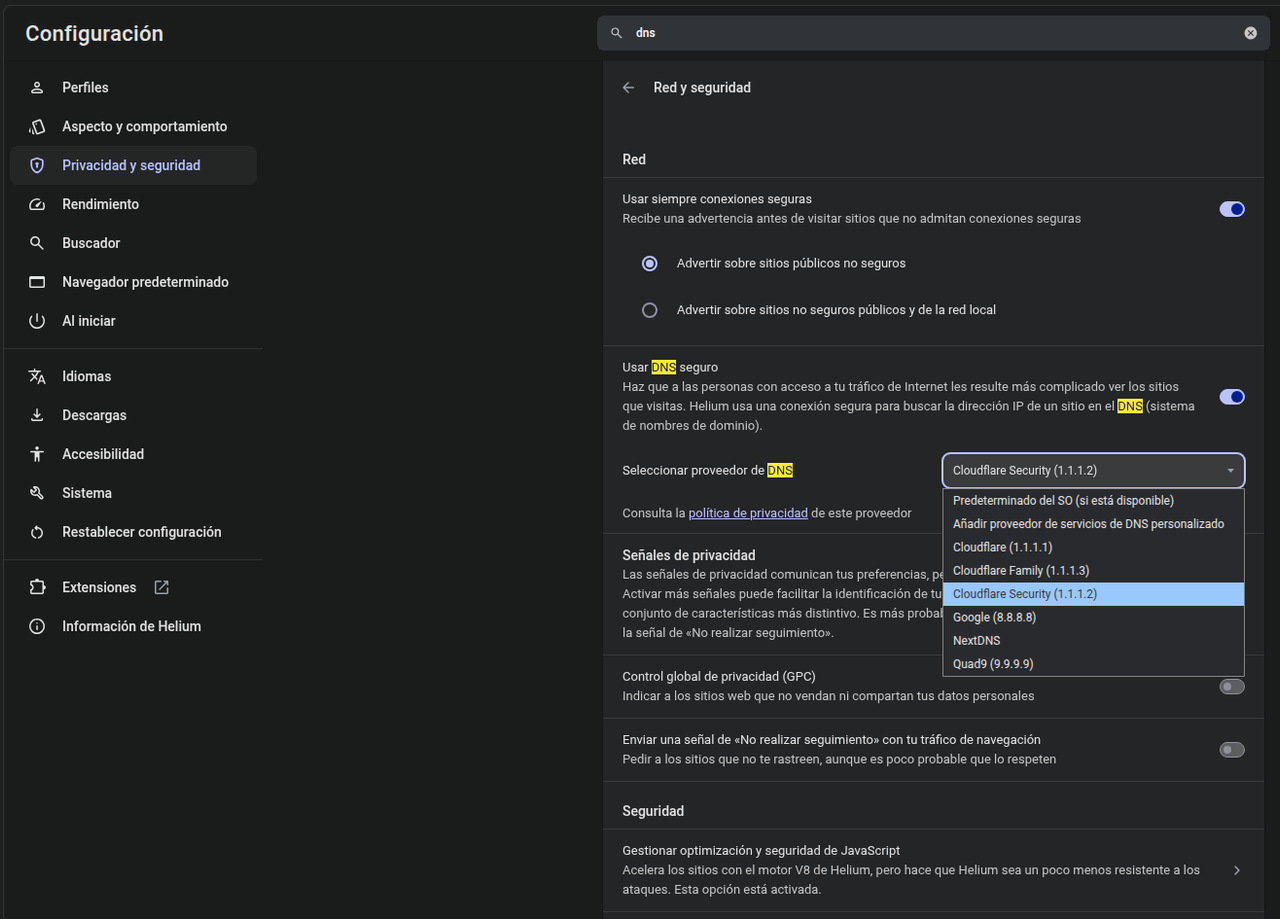
Task: Click the Información de Helium info icon
Action: click(x=37, y=627)
